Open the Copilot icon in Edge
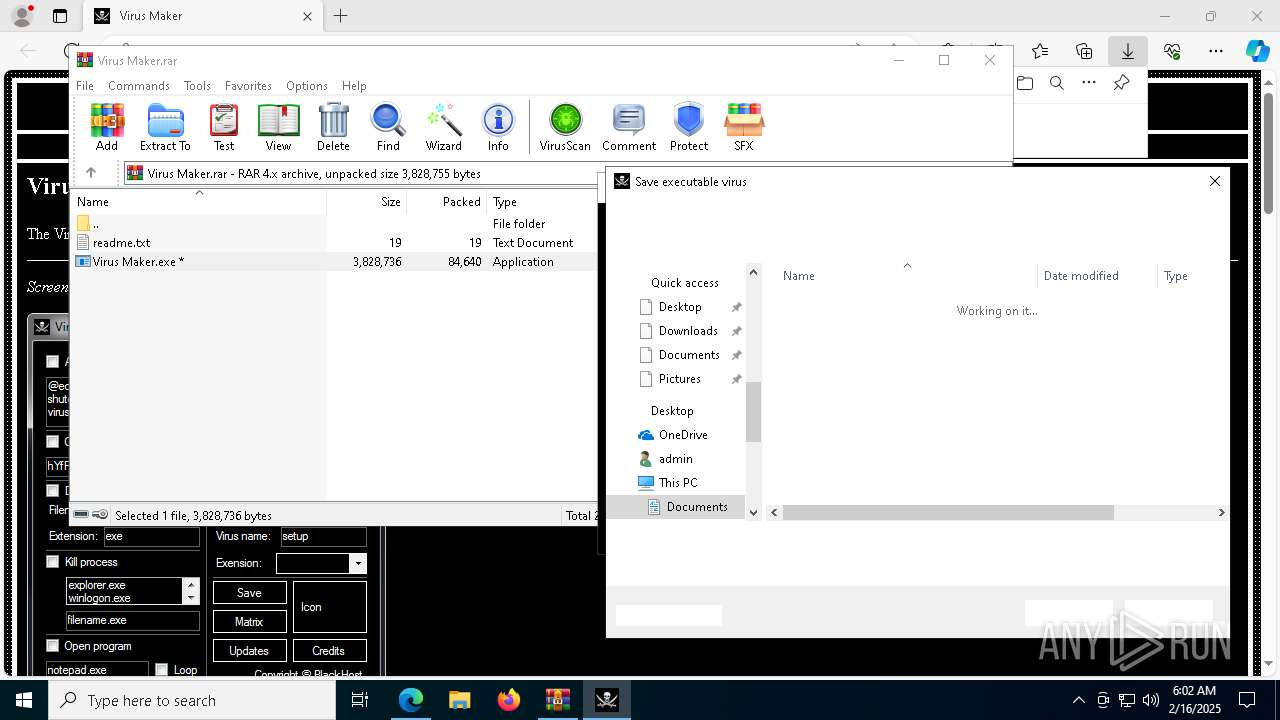This screenshot has height=720, width=1280. click(1257, 50)
